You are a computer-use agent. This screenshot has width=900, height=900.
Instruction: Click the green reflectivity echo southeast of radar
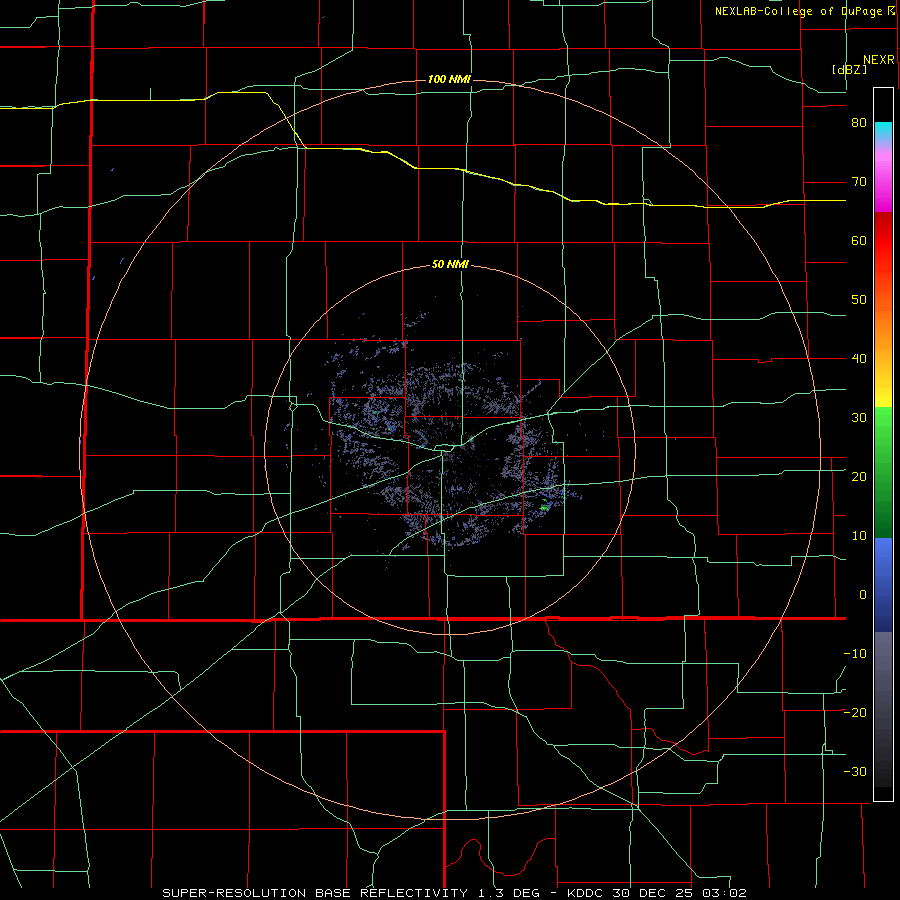pyautogui.click(x=544, y=506)
